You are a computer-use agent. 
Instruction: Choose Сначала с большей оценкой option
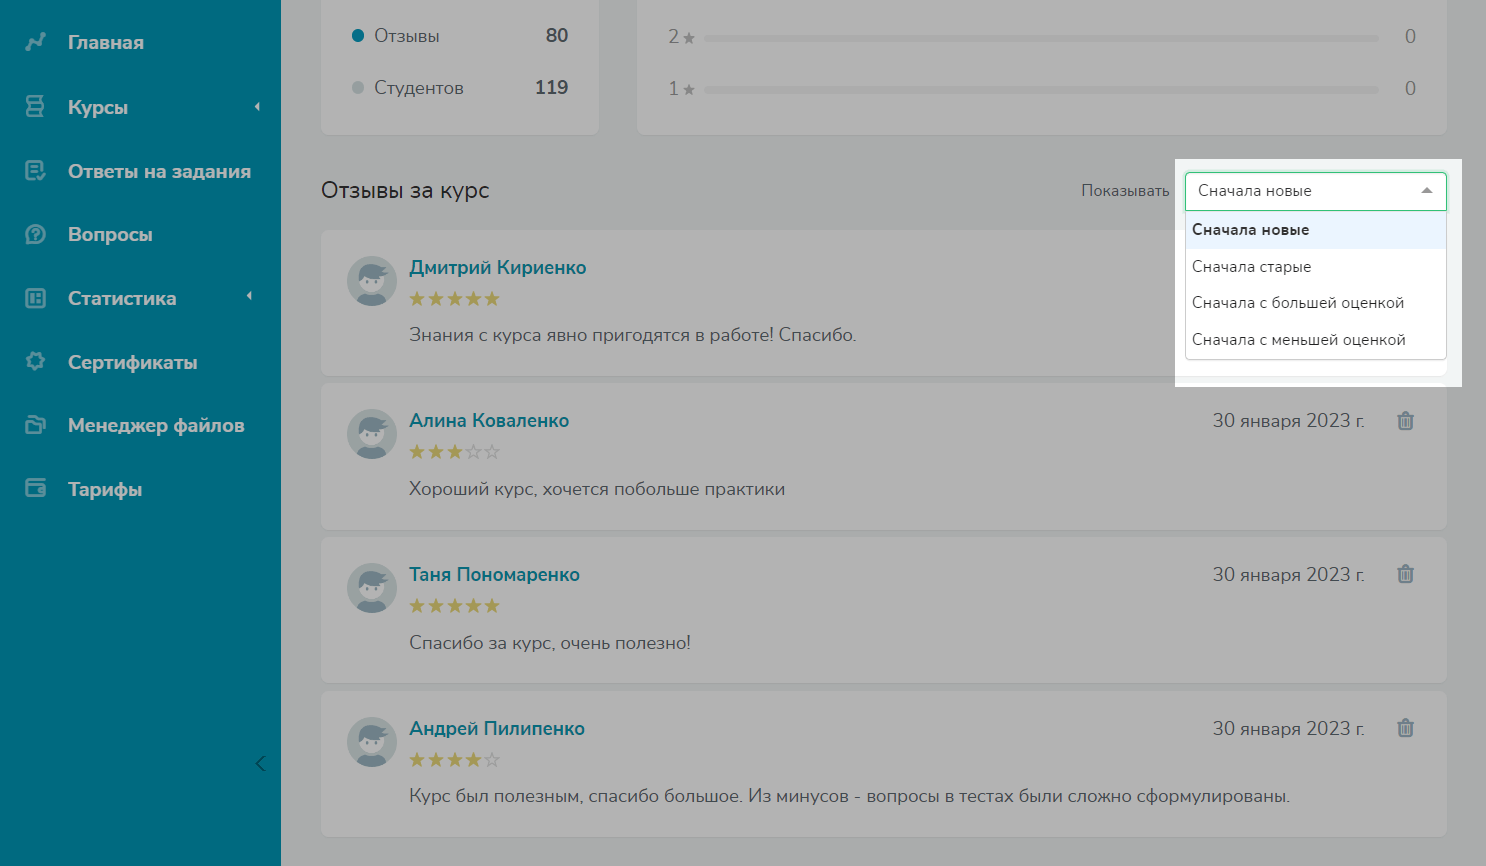tap(1297, 303)
